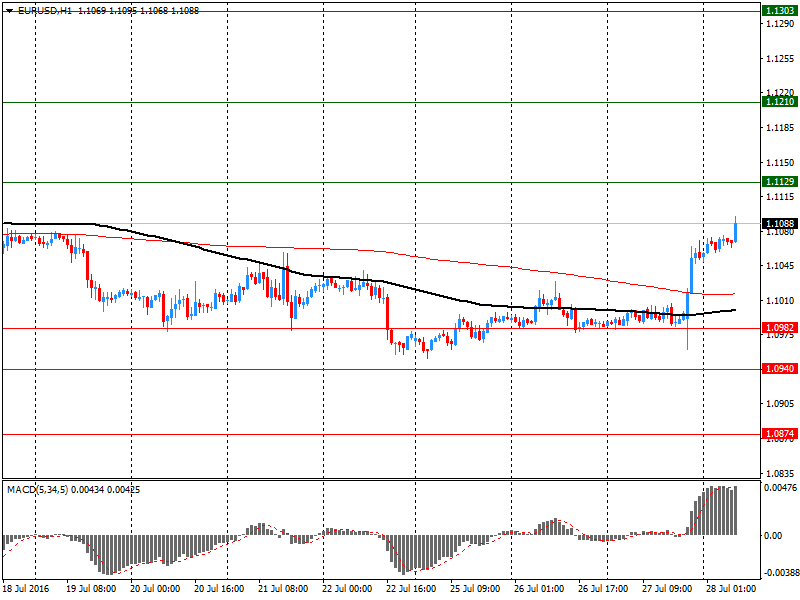The image size is (800, 600).
Task: Select the 1.1129 resistance level label
Action: 780,182
